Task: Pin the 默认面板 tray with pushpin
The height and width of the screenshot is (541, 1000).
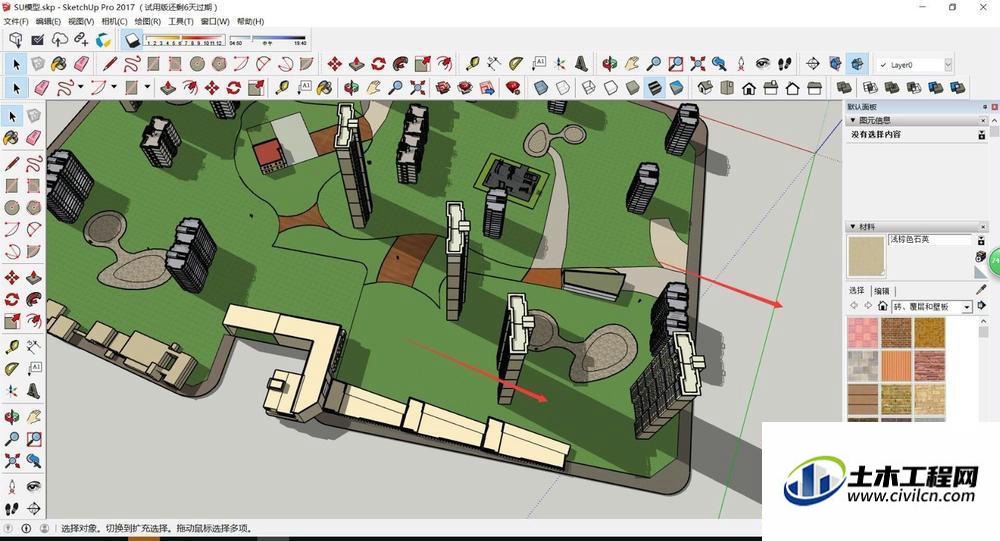Action: click(x=985, y=107)
